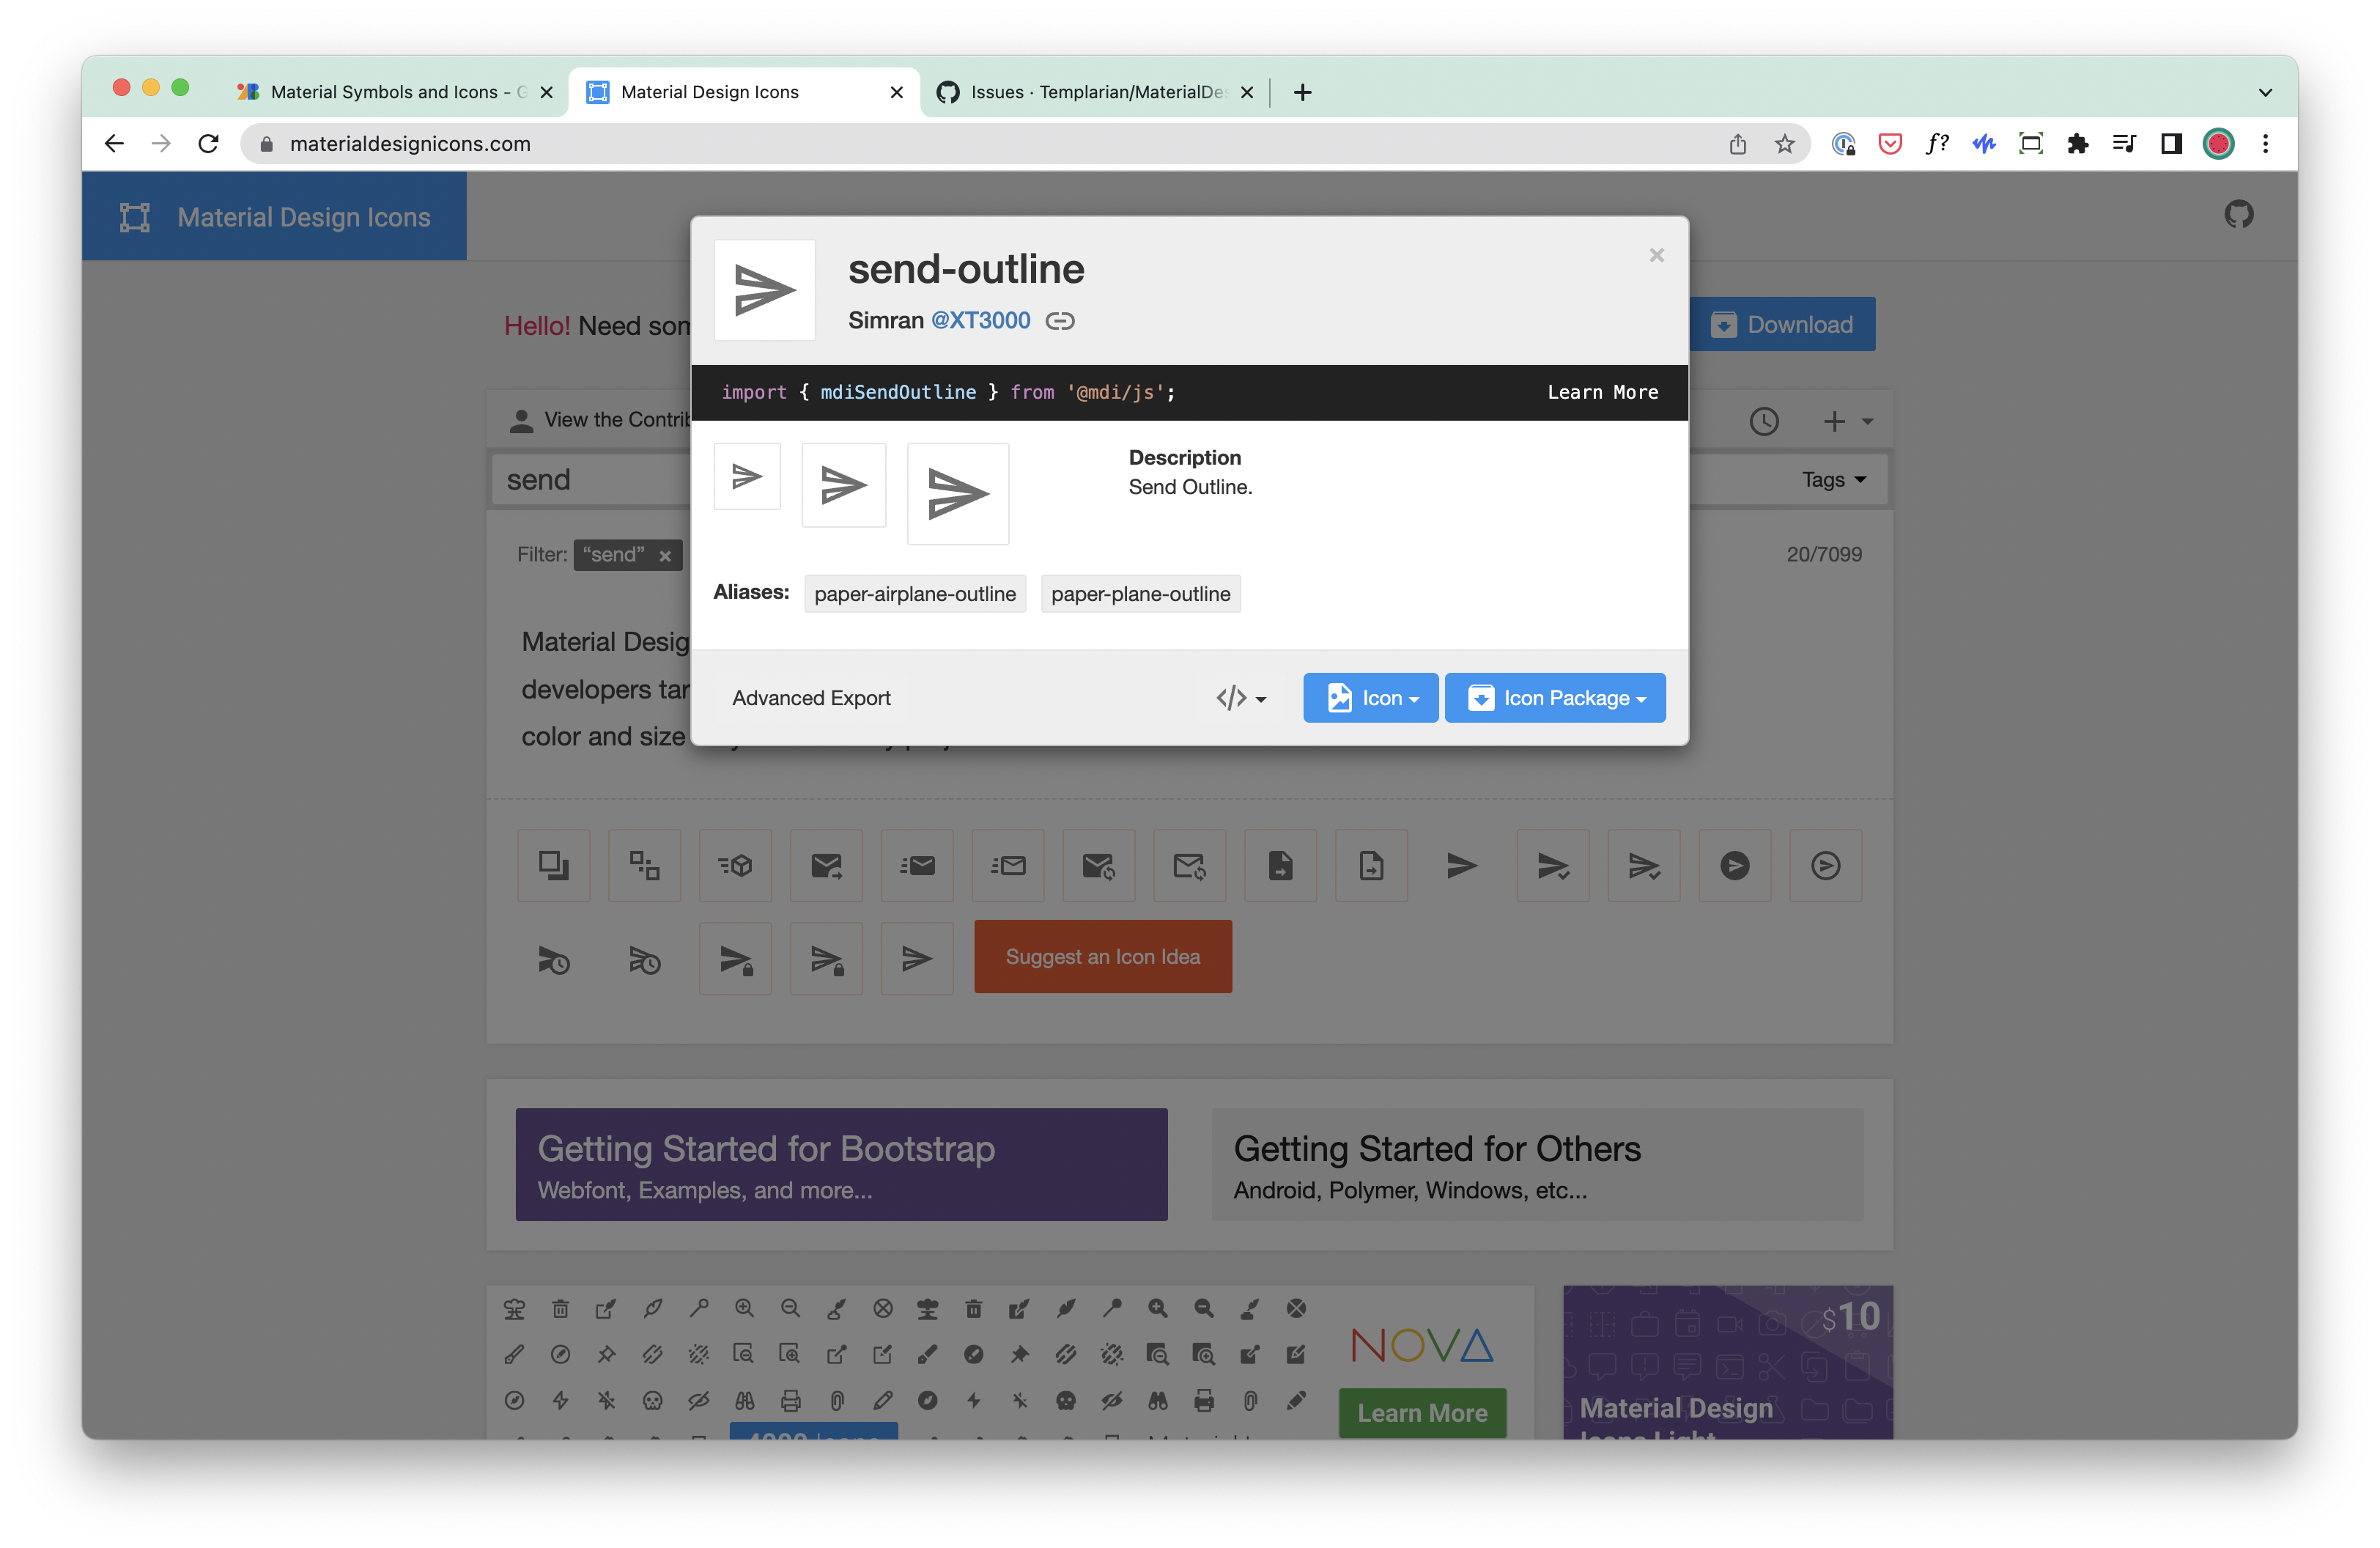Open the Tags dropdown
The image size is (2380, 1548).
pos(1834,480)
